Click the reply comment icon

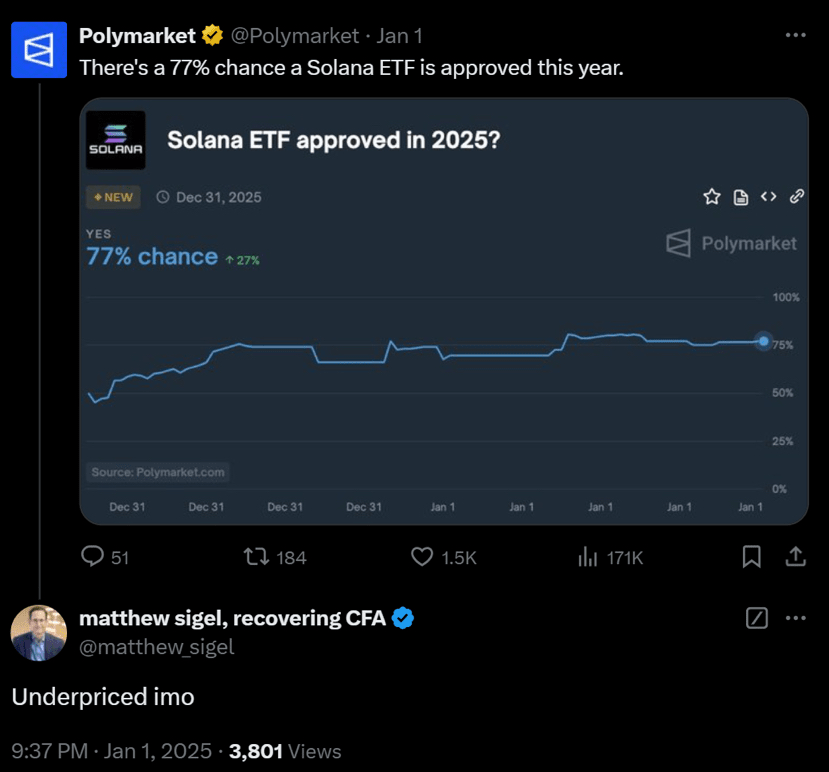[93, 557]
